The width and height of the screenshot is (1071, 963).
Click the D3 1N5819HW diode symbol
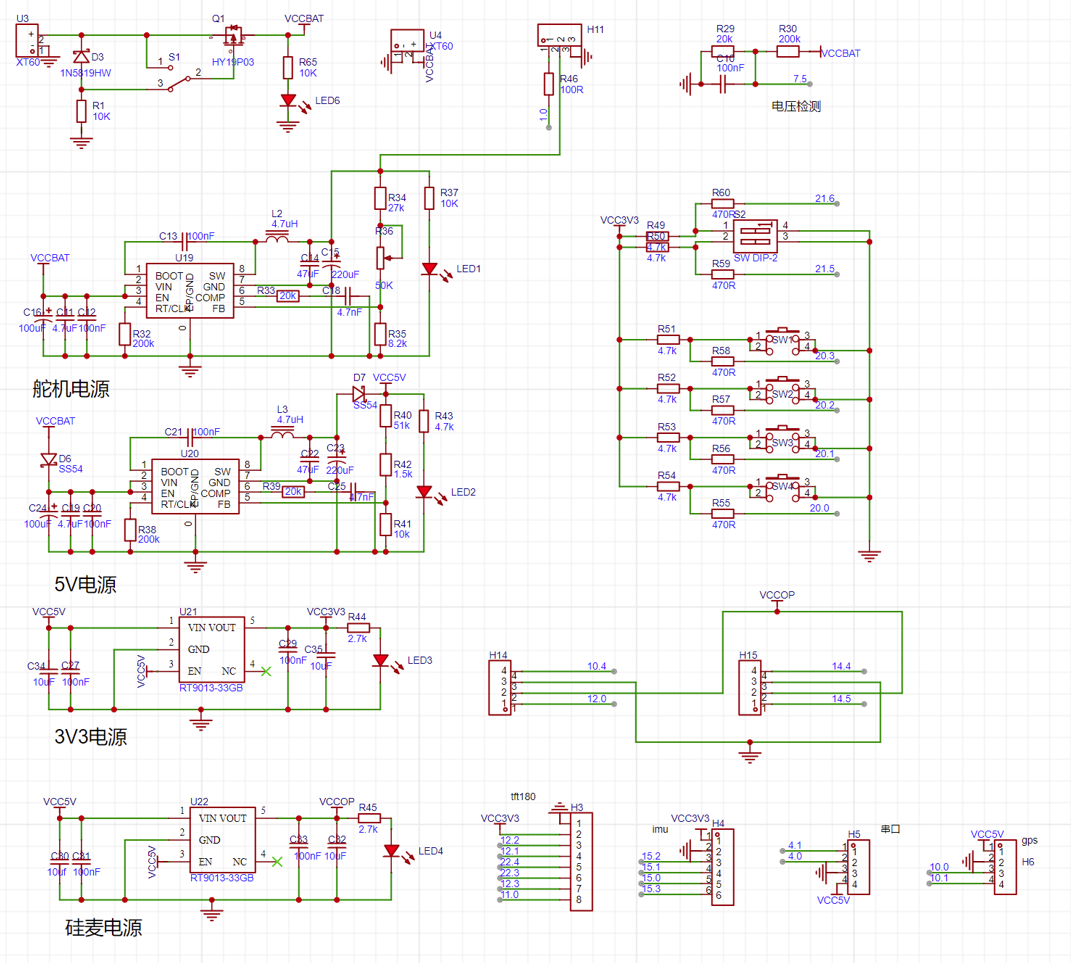(x=81, y=57)
